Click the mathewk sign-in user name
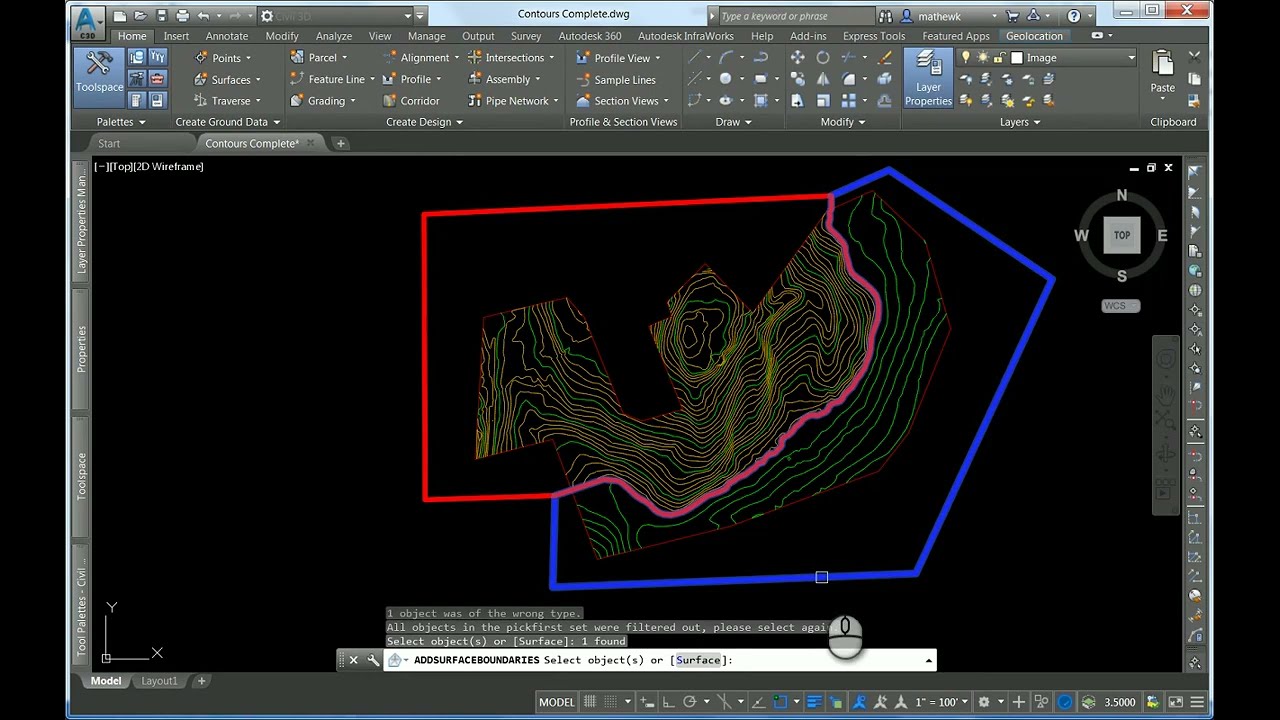Screen dimensions: 1280x720 click(x=939, y=16)
